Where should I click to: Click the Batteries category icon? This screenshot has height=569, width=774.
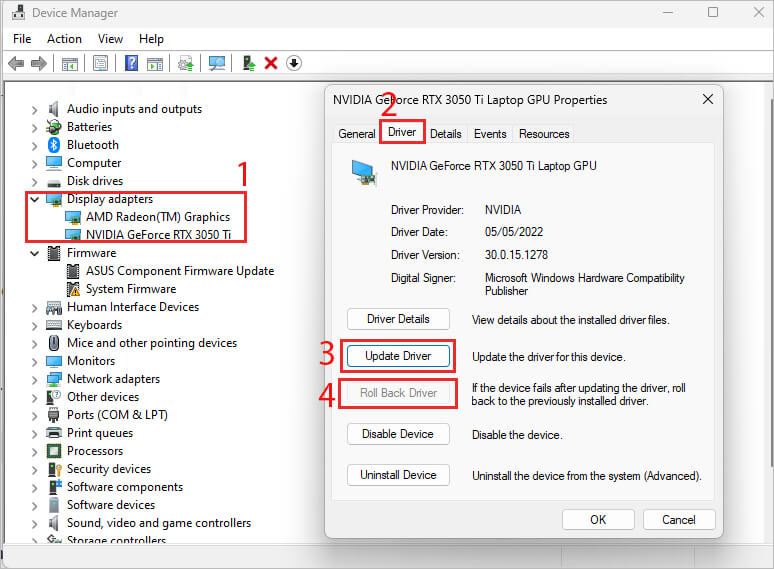pos(53,127)
